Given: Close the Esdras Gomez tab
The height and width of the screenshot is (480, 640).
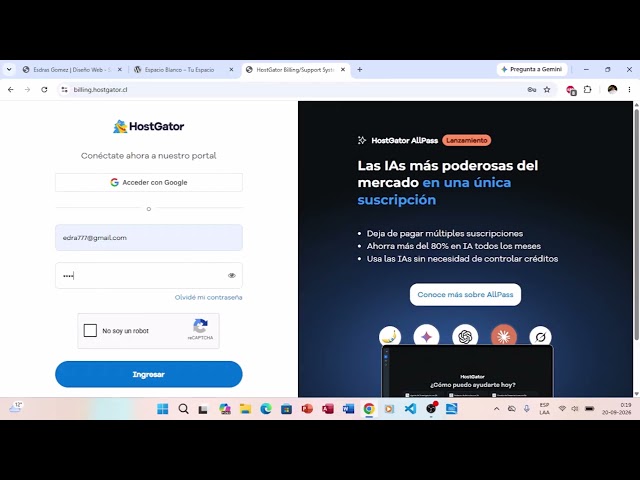Looking at the screenshot, I should pyautogui.click(x=120, y=70).
